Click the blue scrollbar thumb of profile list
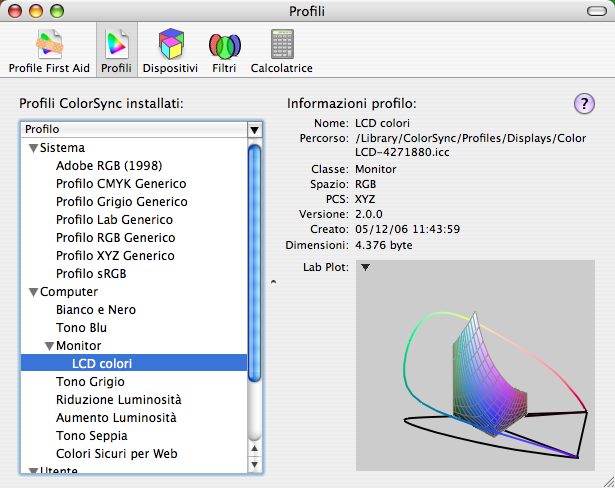615x488 pixels. pyautogui.click(x=255, y=263)
